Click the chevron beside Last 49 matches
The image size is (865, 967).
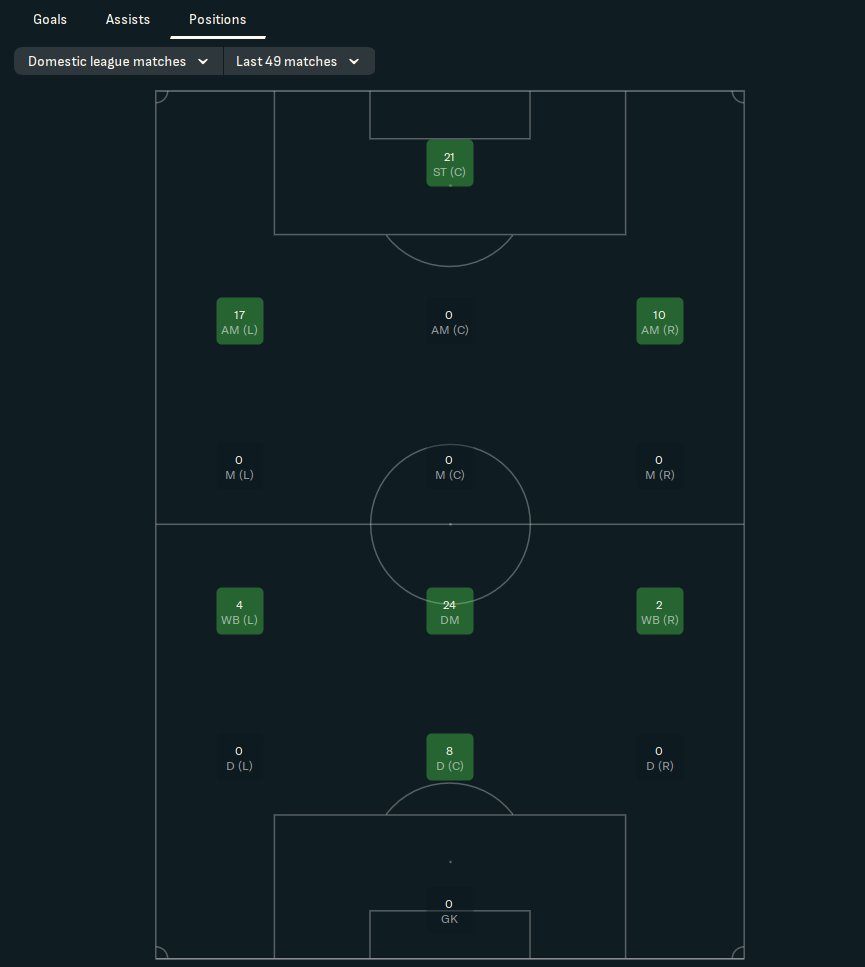[x=354, y=61]
